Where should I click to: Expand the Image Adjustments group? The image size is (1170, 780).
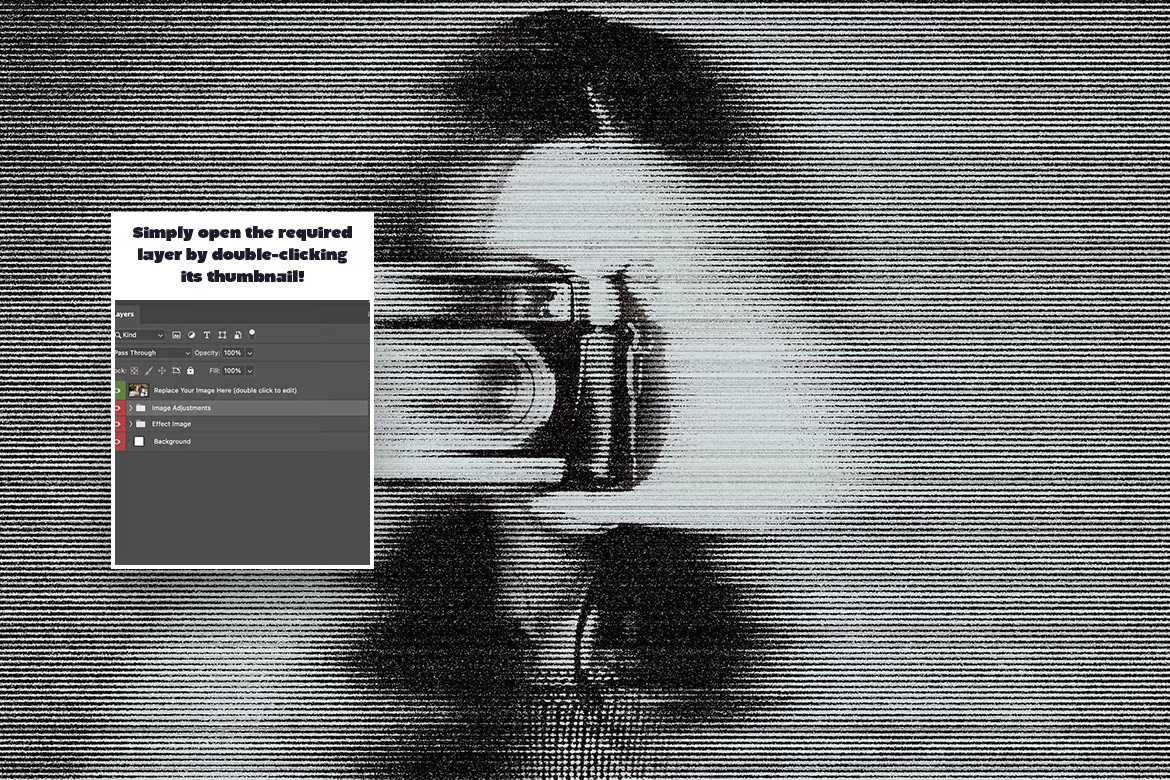point(131,407)
